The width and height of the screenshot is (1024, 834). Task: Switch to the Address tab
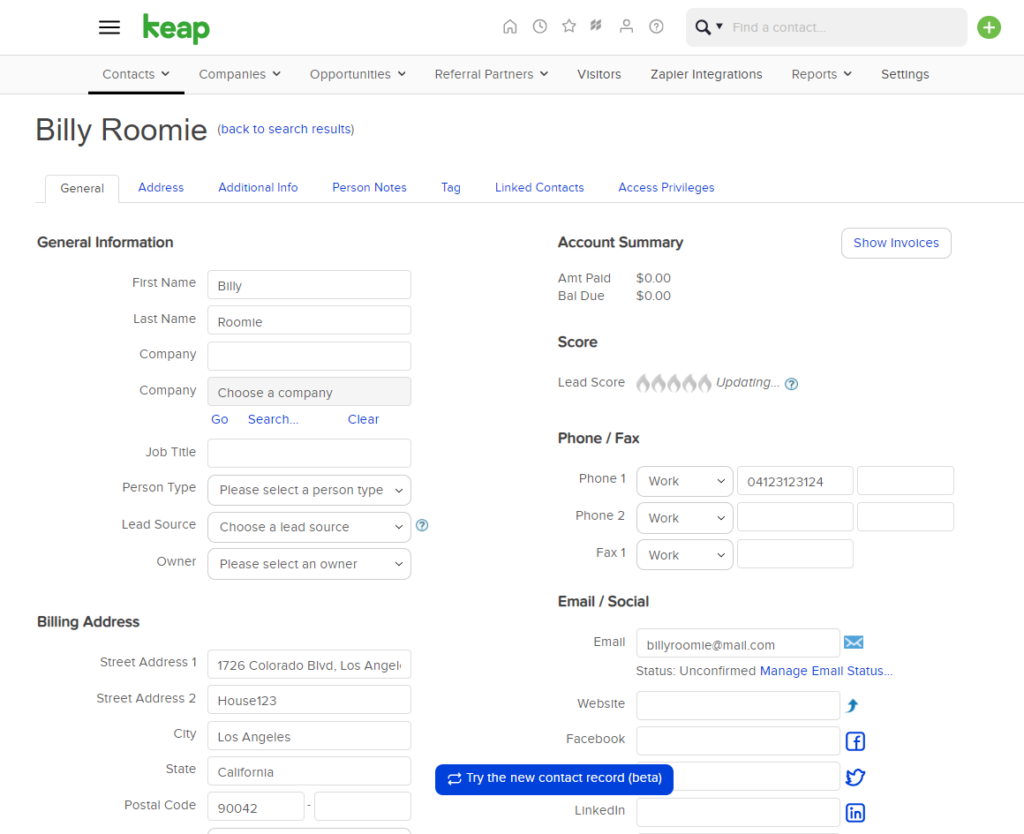click(x=161, y=188)
